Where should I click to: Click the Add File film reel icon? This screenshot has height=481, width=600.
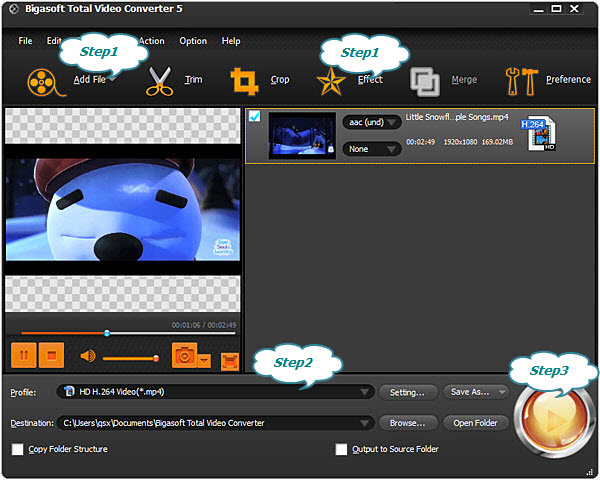[46, 82]
